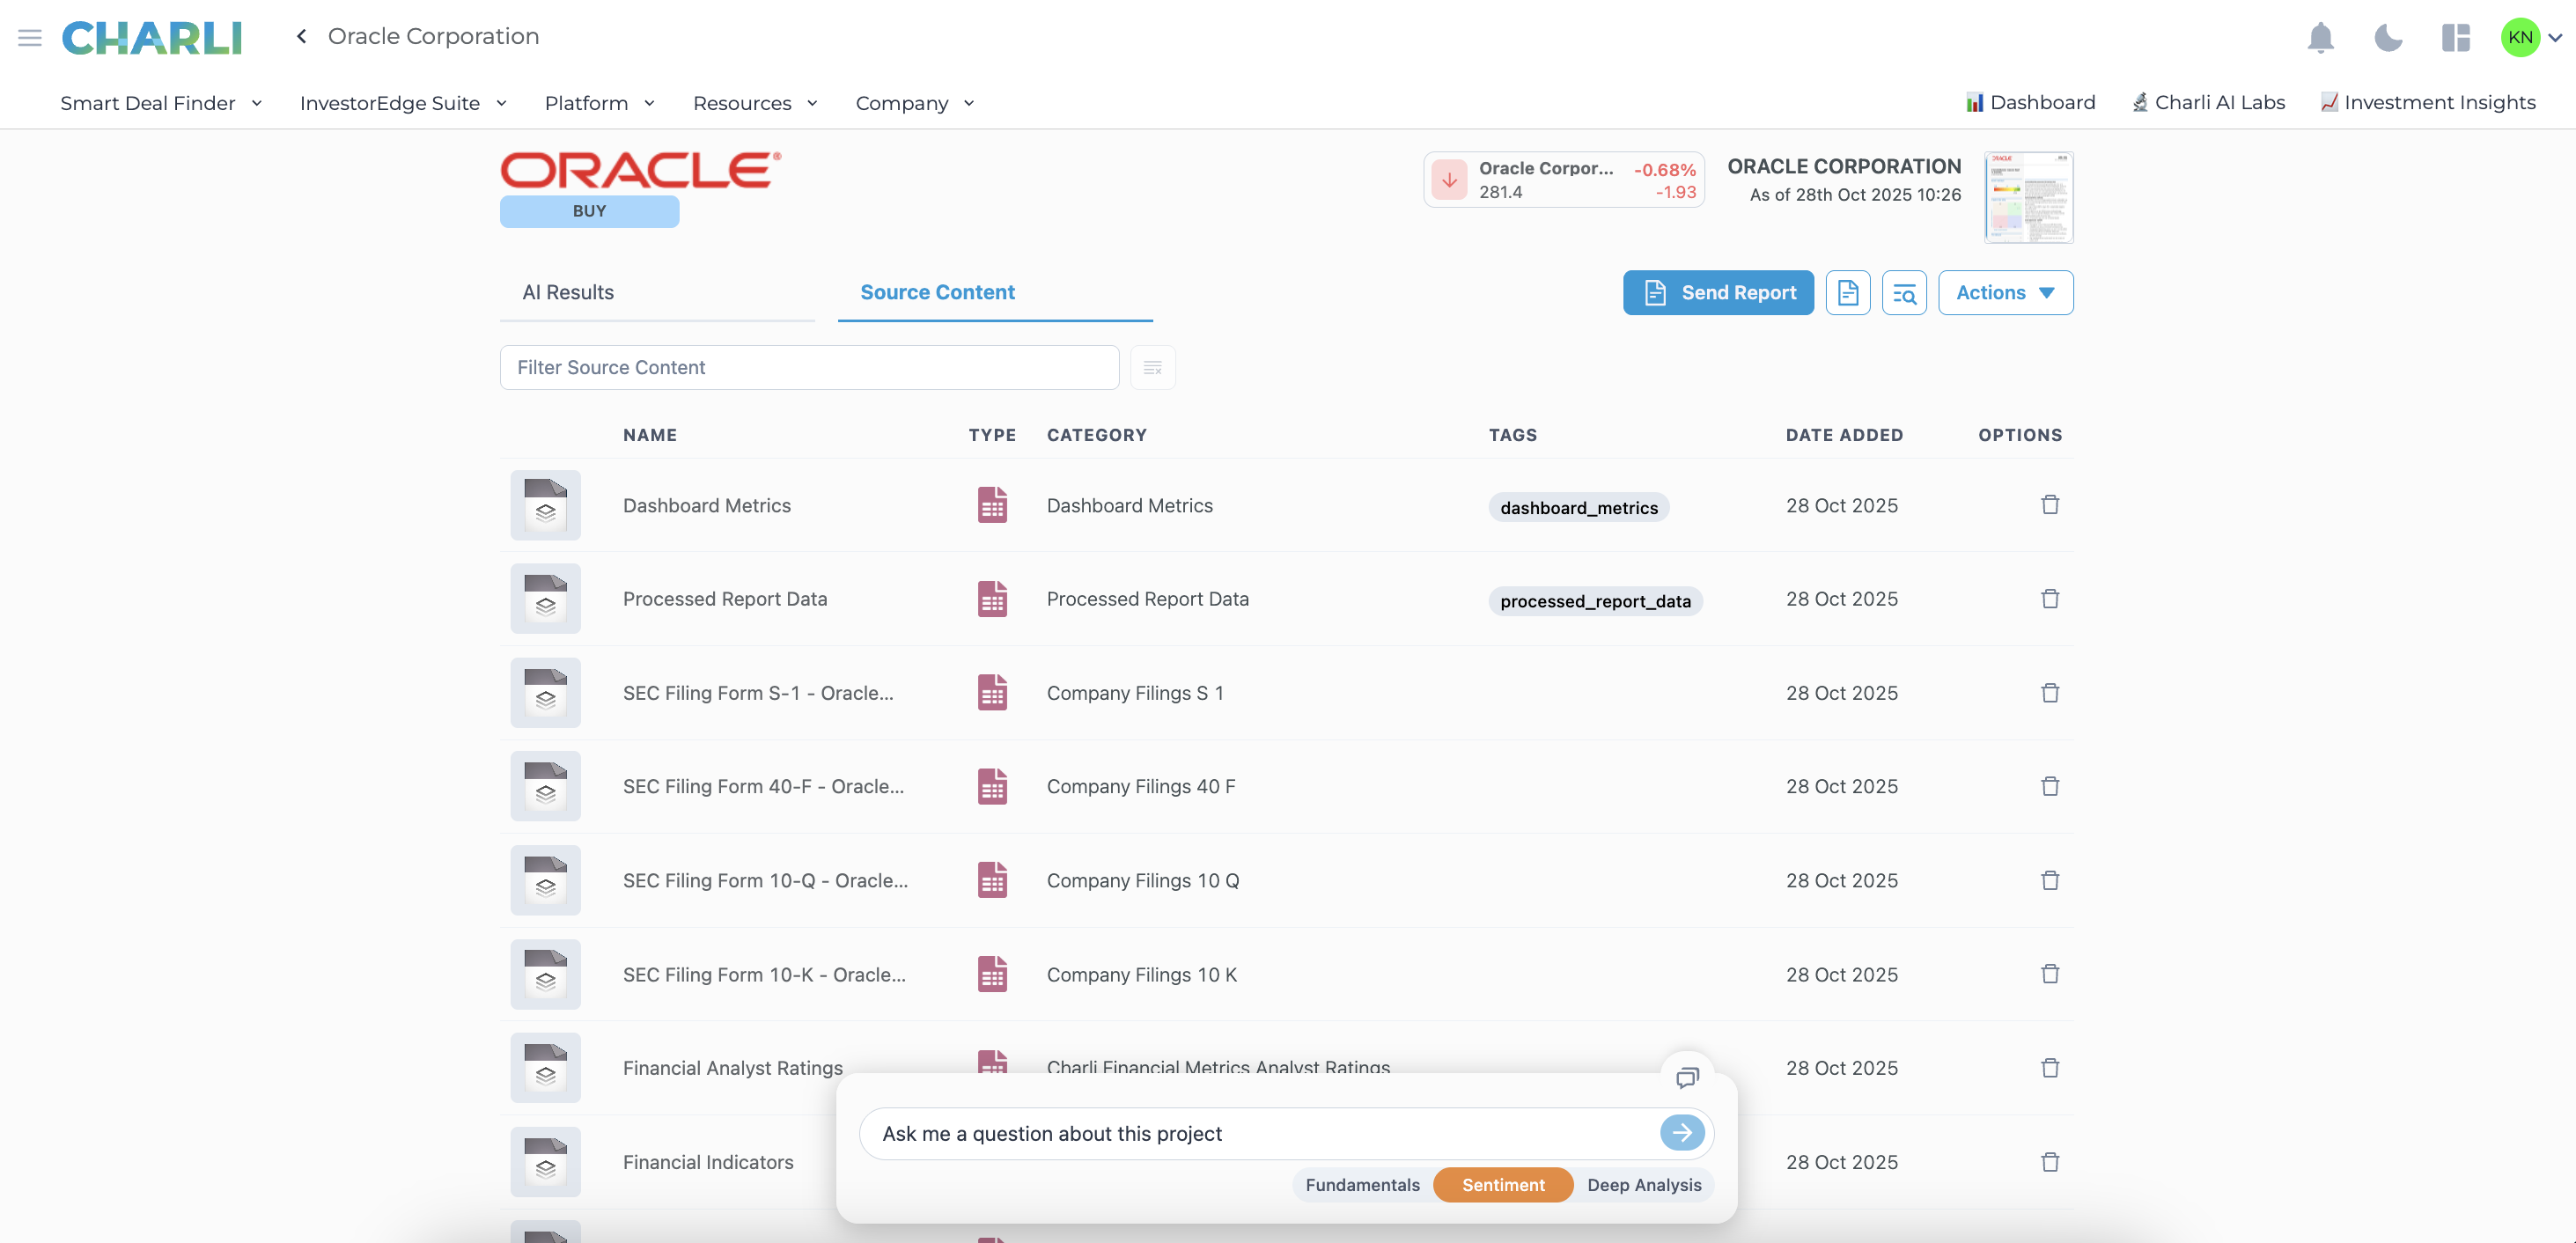Click SEC Filing Form S-1 file thumbnail
The image size is (2576, 1243).
(x=545, y=692)
